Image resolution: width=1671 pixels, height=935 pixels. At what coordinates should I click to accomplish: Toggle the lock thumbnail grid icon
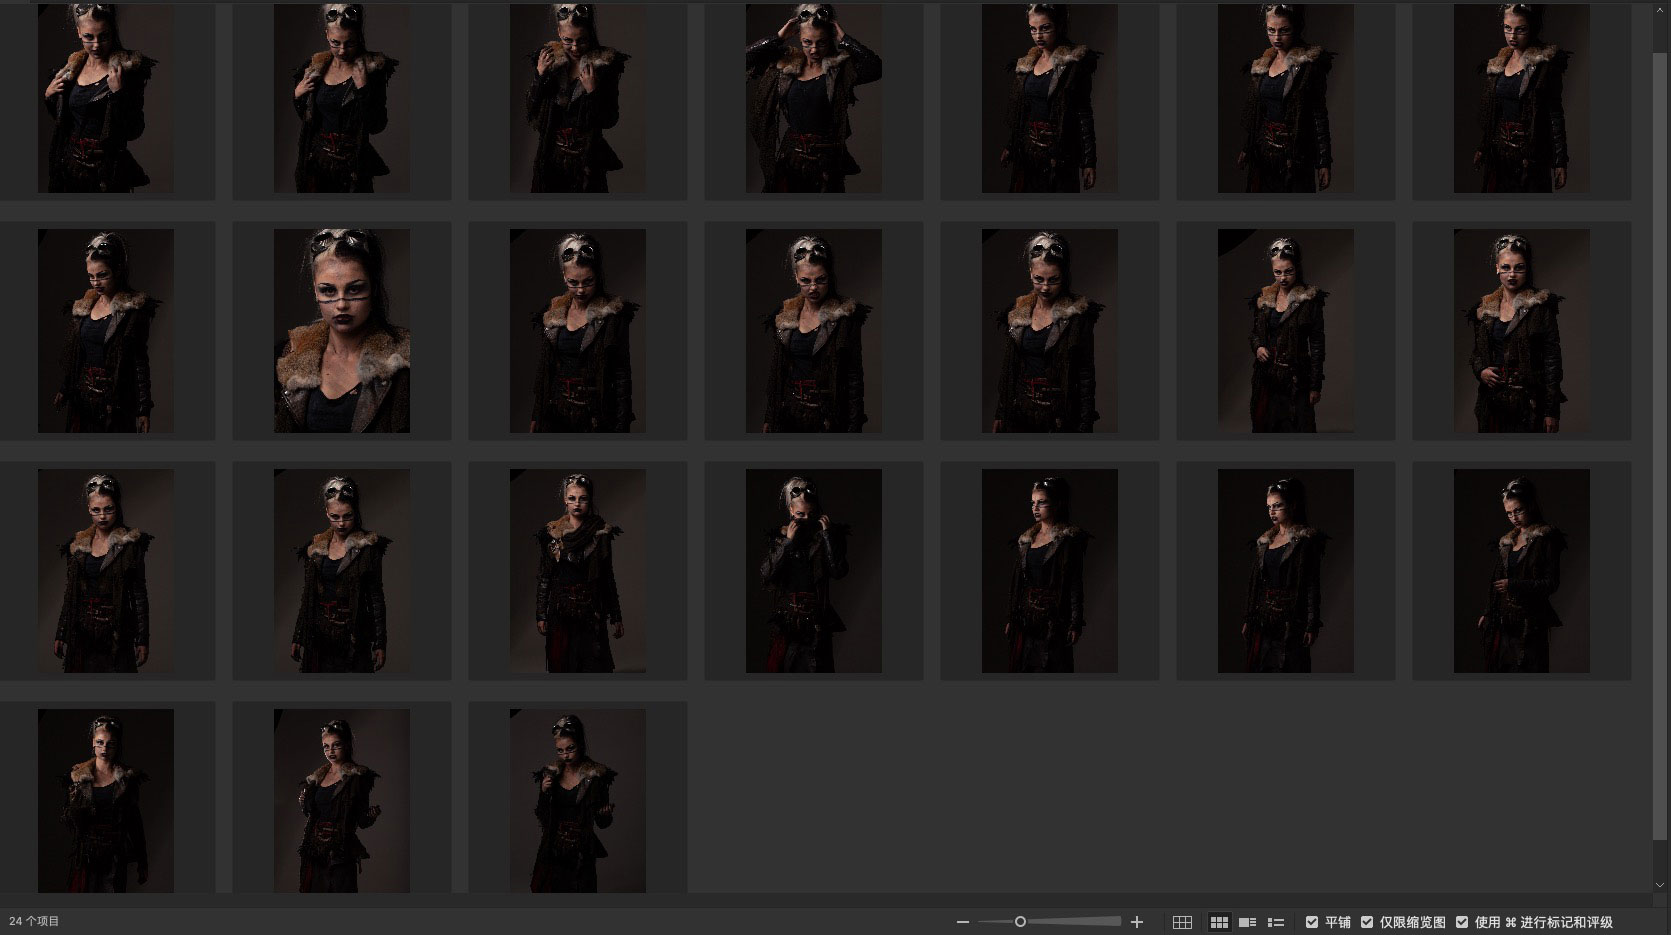pyautogui.click(x=1182, y=922)
